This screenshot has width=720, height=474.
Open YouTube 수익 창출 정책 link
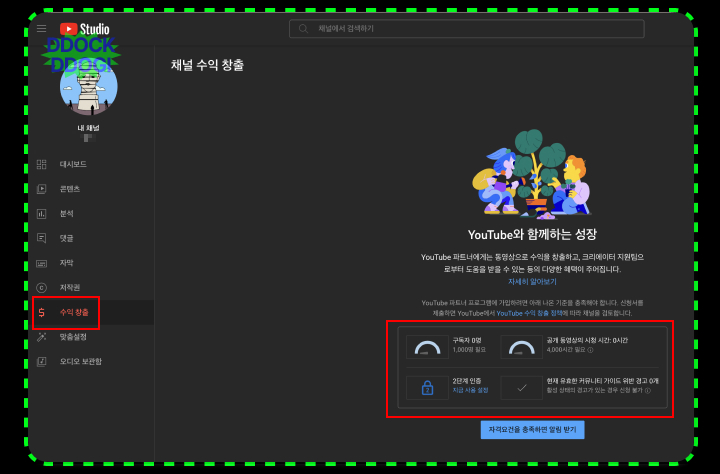click(529, 313)
